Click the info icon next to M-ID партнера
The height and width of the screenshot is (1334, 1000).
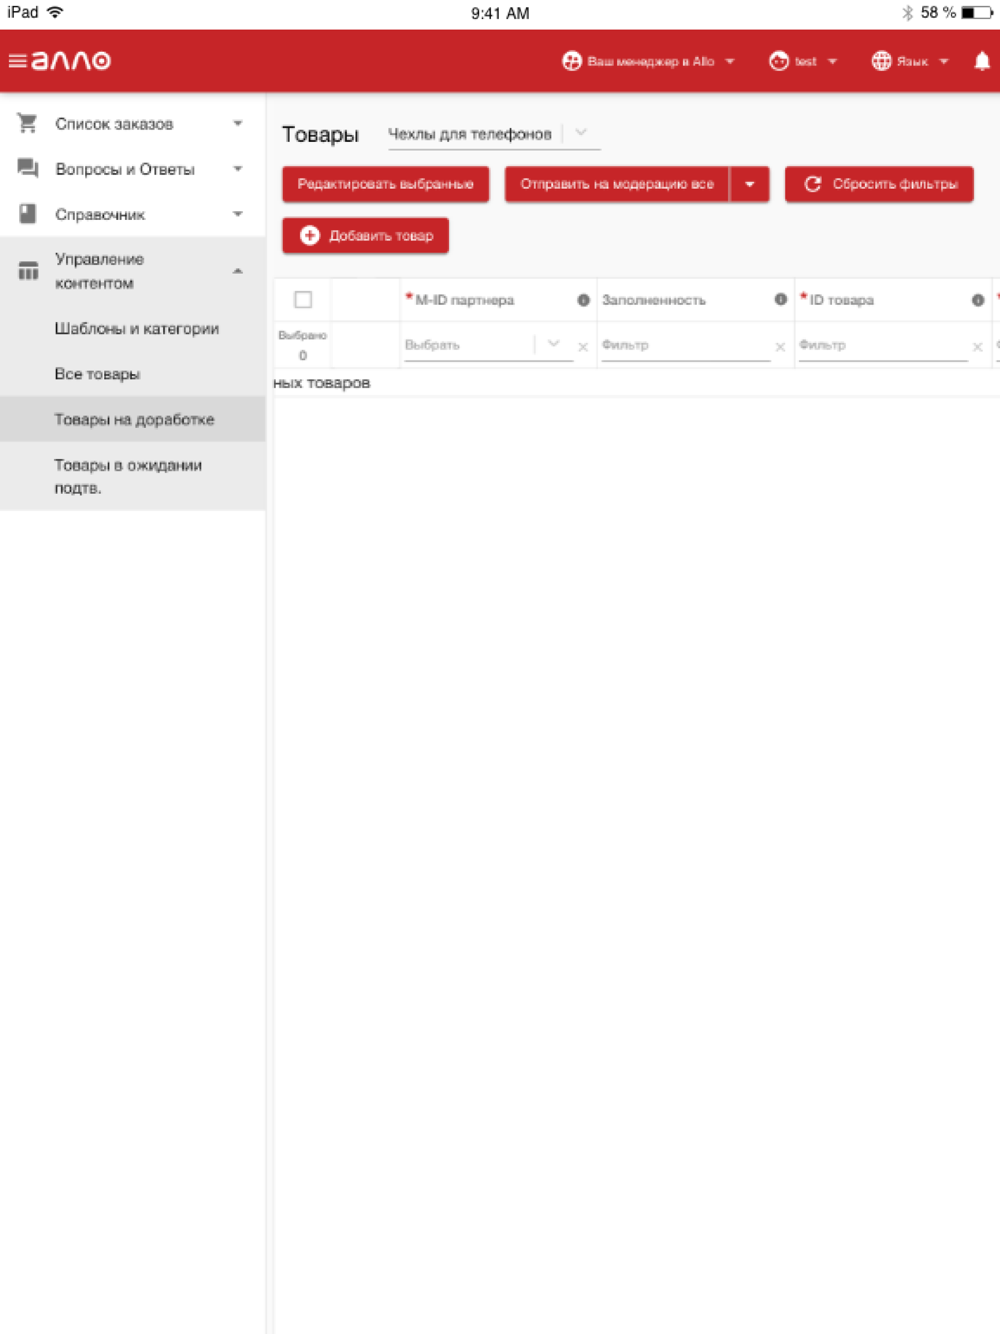pos(583,300)
